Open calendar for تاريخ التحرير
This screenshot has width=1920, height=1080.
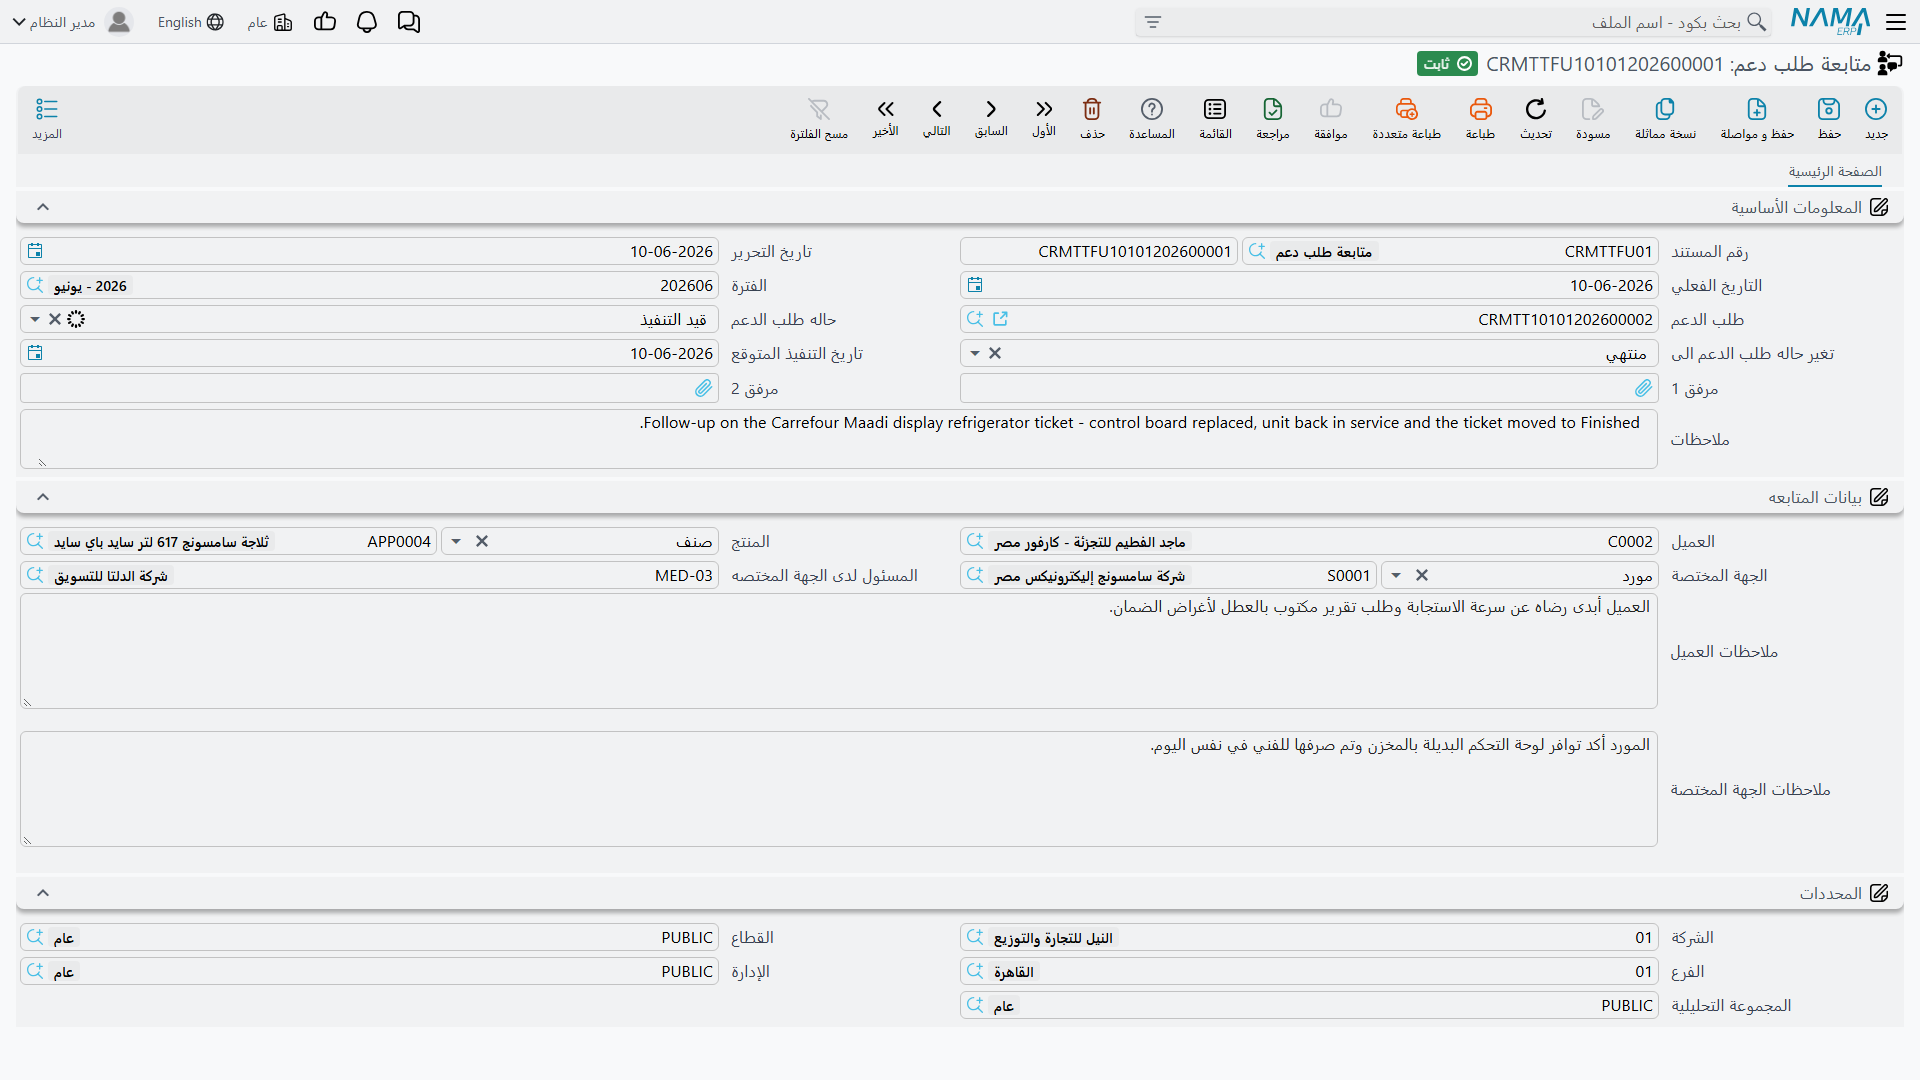(35, 251)
